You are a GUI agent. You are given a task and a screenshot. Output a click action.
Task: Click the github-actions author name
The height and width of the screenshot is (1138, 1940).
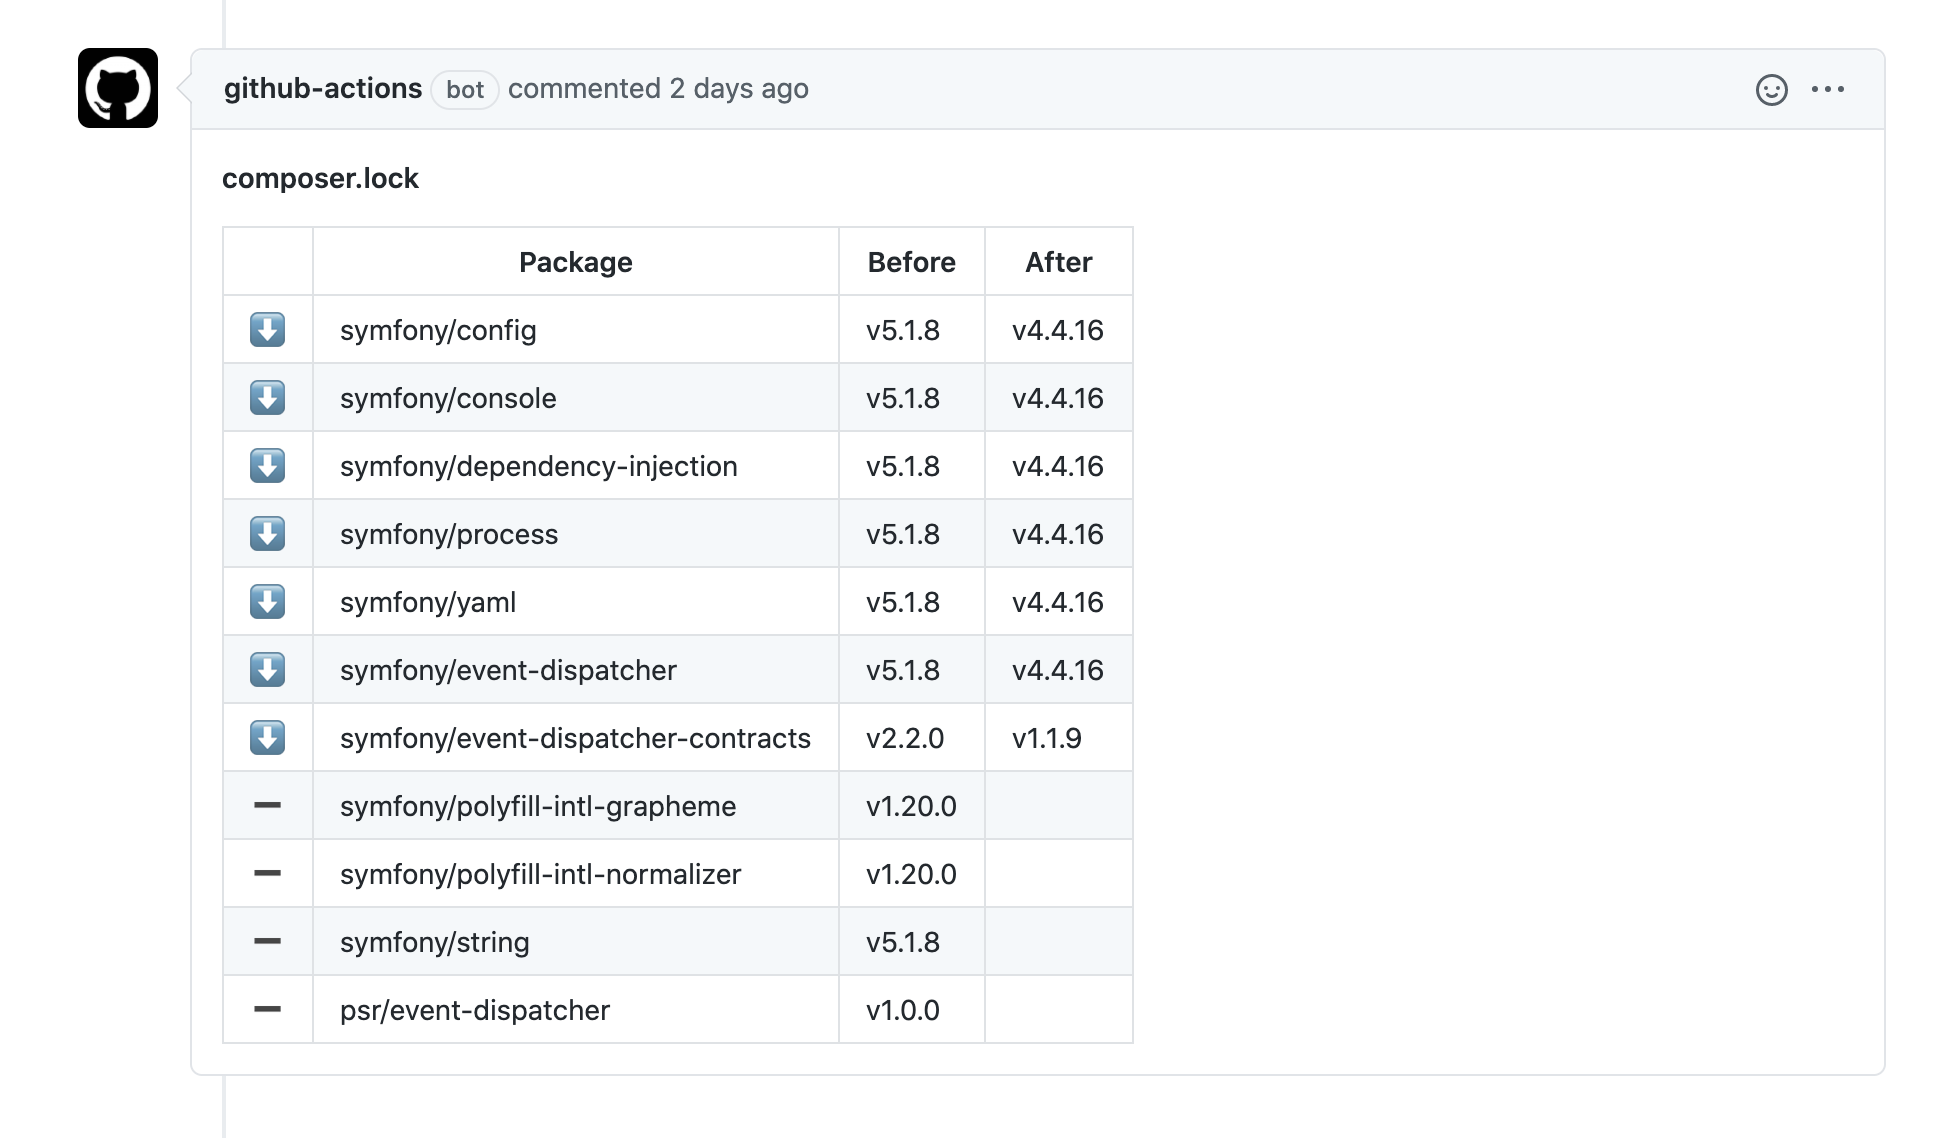point(322,89)
